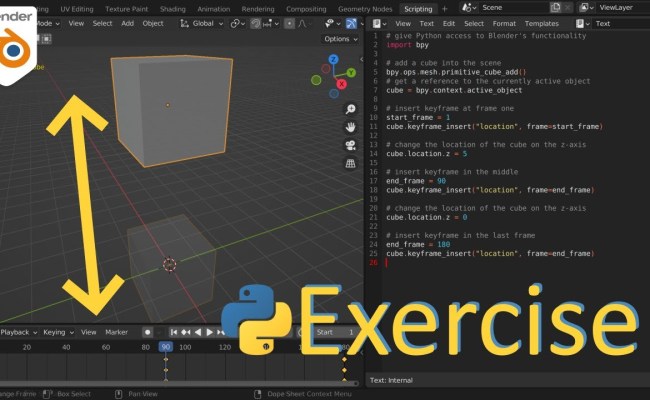The image size is (650, 400).
Task: Select the Scripting workspace tab
Action: tap(418, 9)
